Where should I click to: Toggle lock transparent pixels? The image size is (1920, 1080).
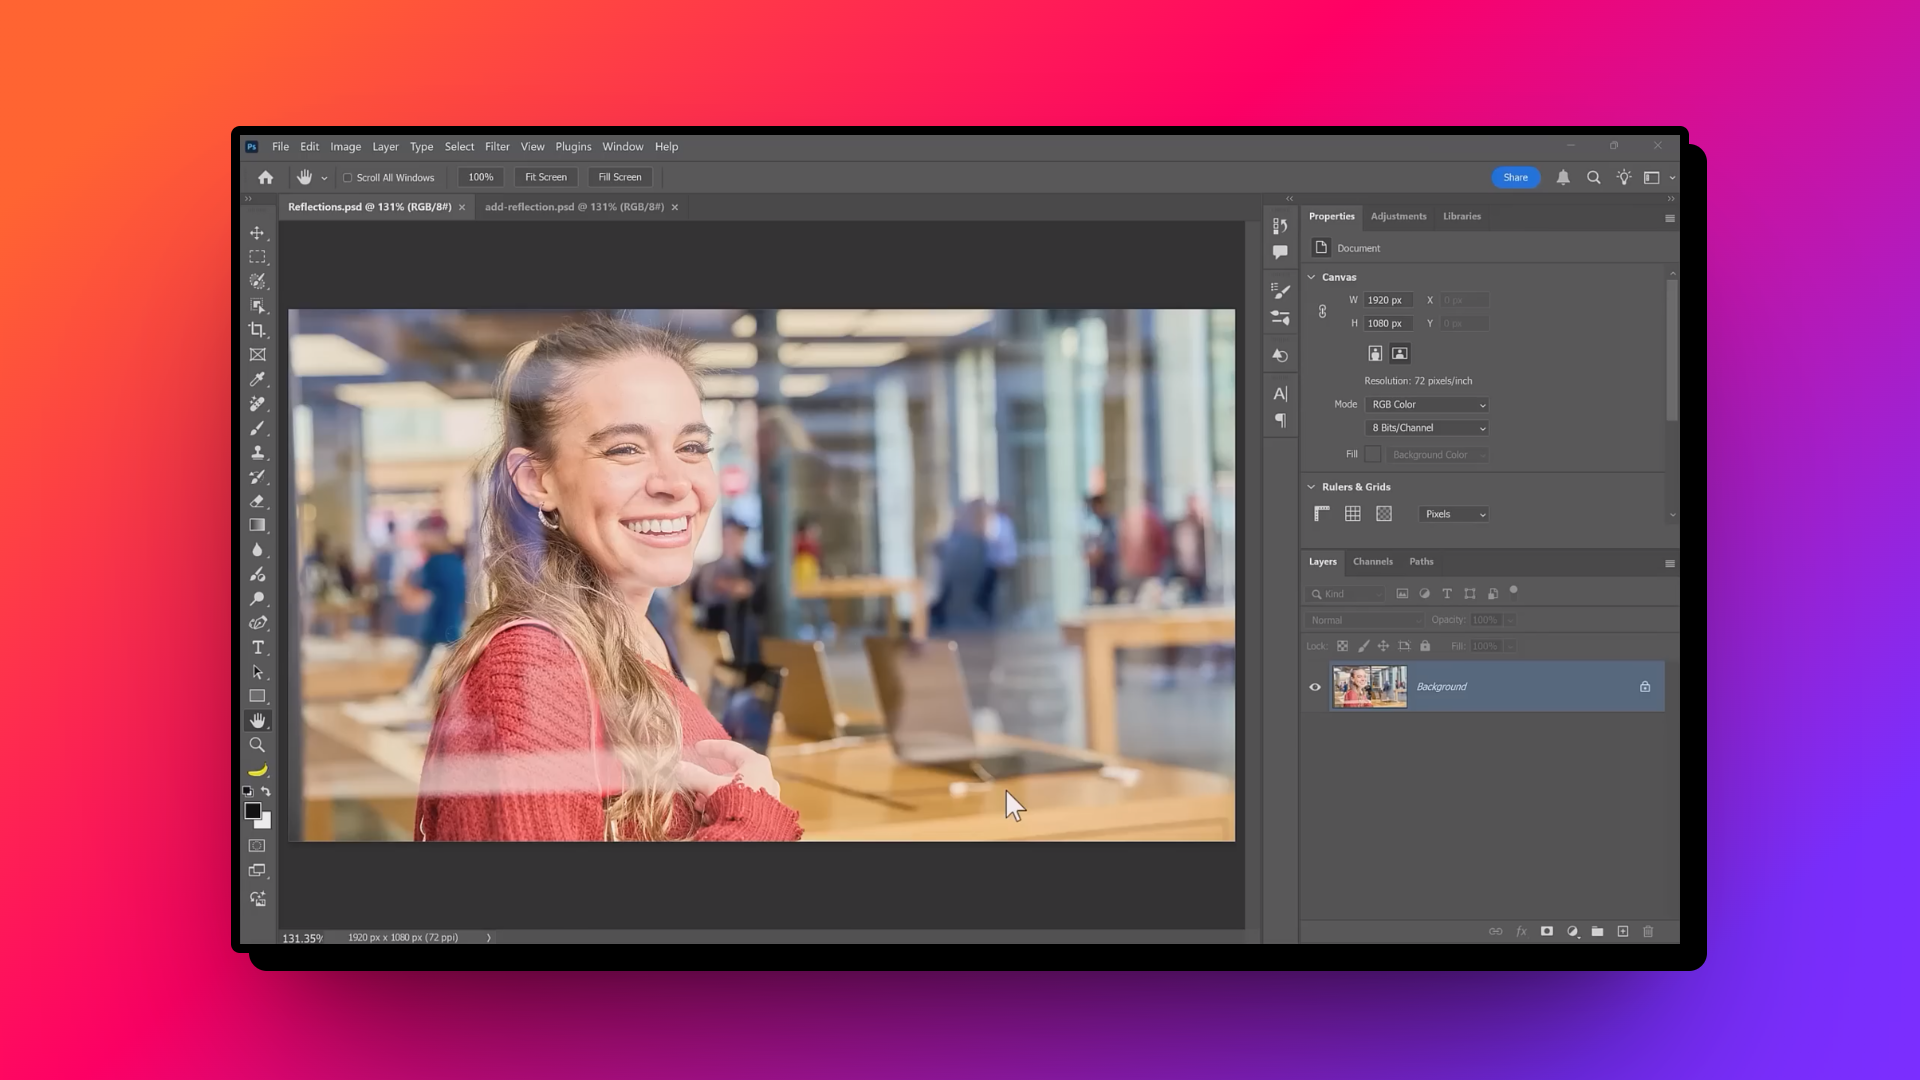1342,646
